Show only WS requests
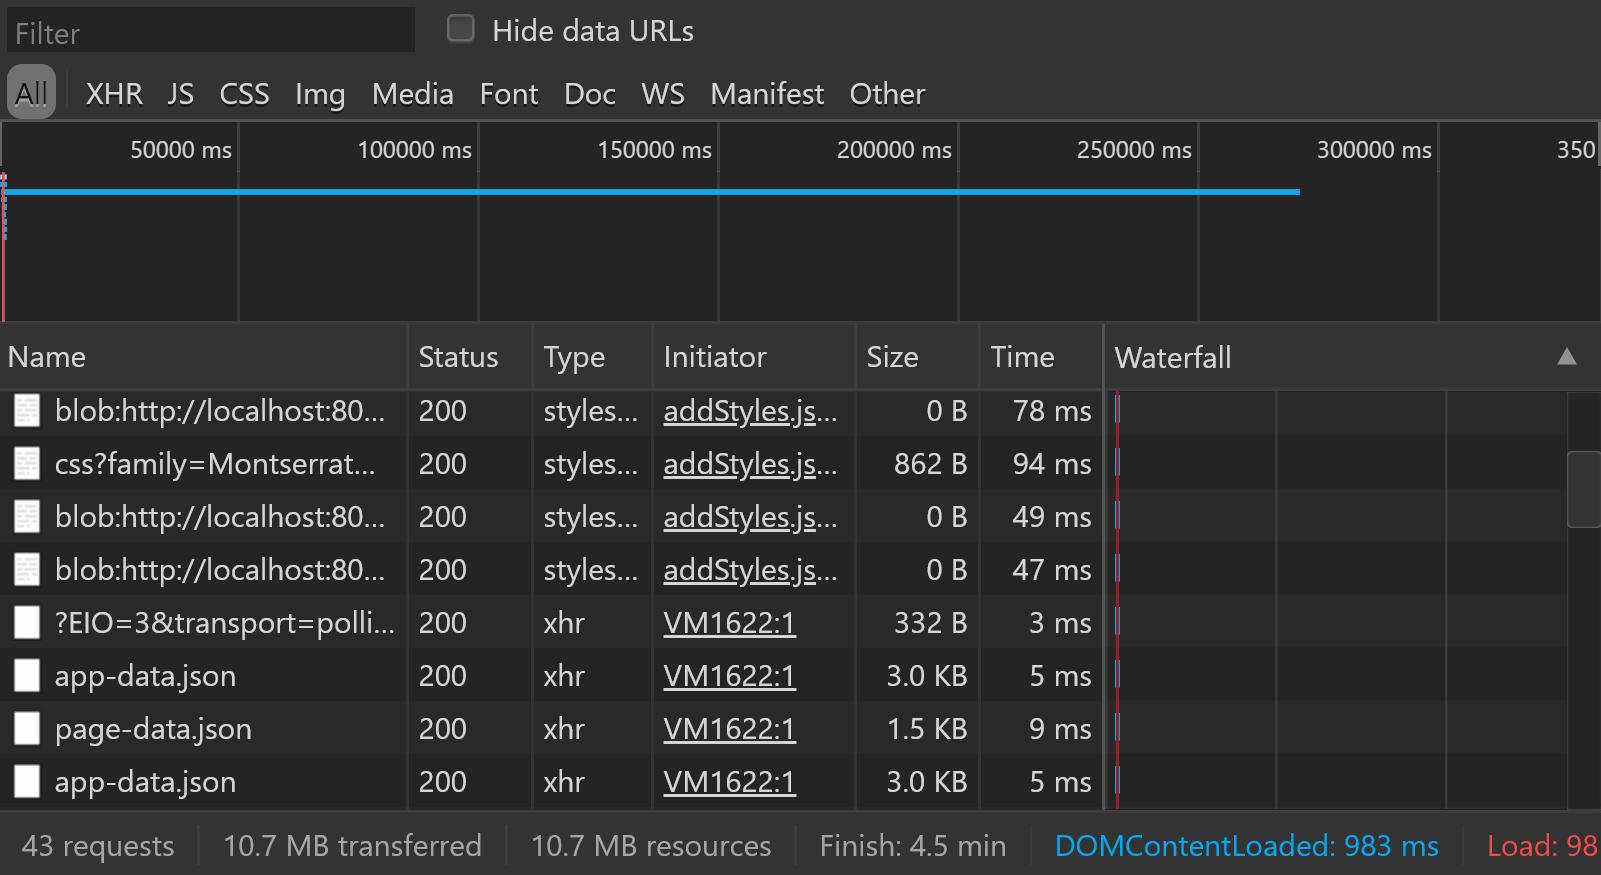 663,94
